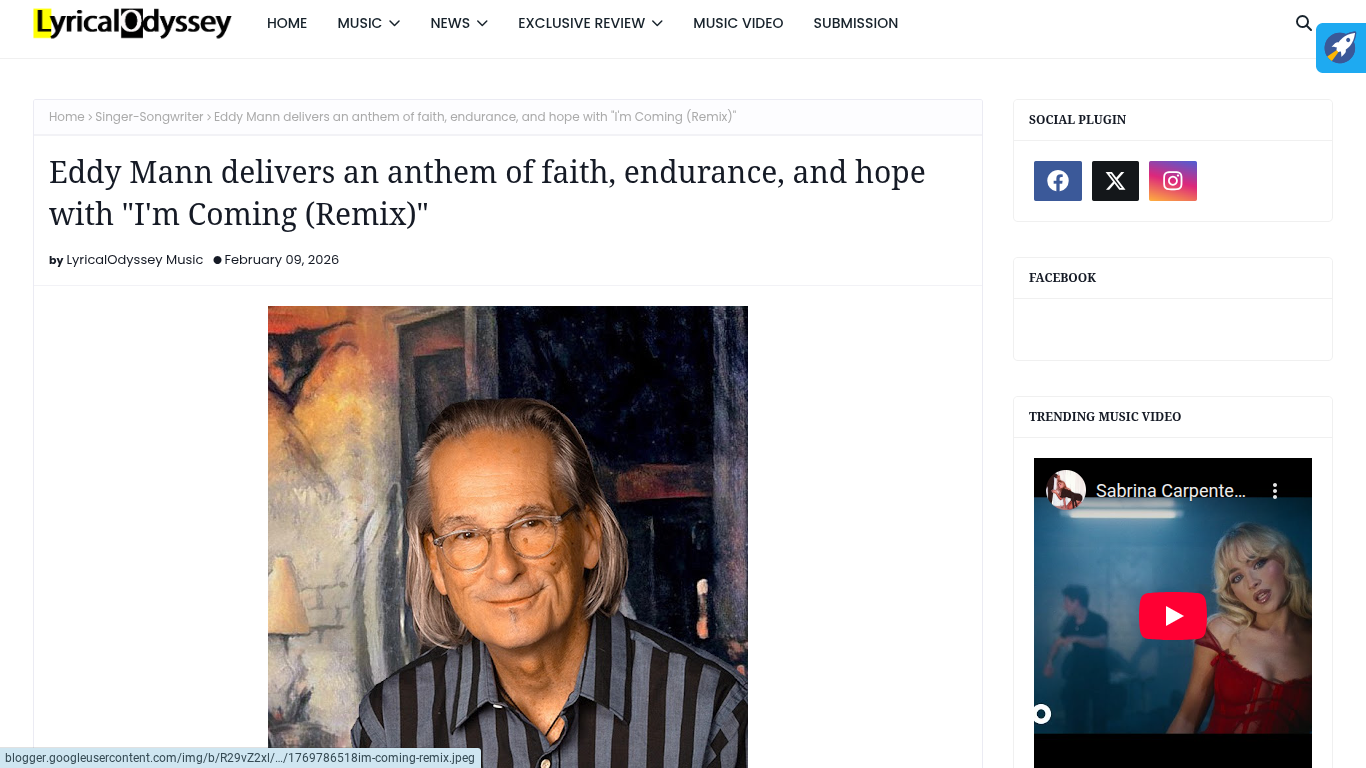Open the search magnifier icon
Image resolution: width=1366 pixels, height=768 pixels.
[1304, 23]
